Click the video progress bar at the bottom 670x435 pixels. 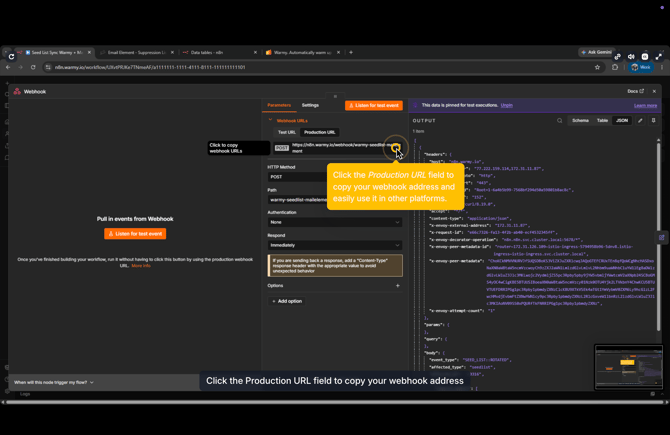click(335, 402)
